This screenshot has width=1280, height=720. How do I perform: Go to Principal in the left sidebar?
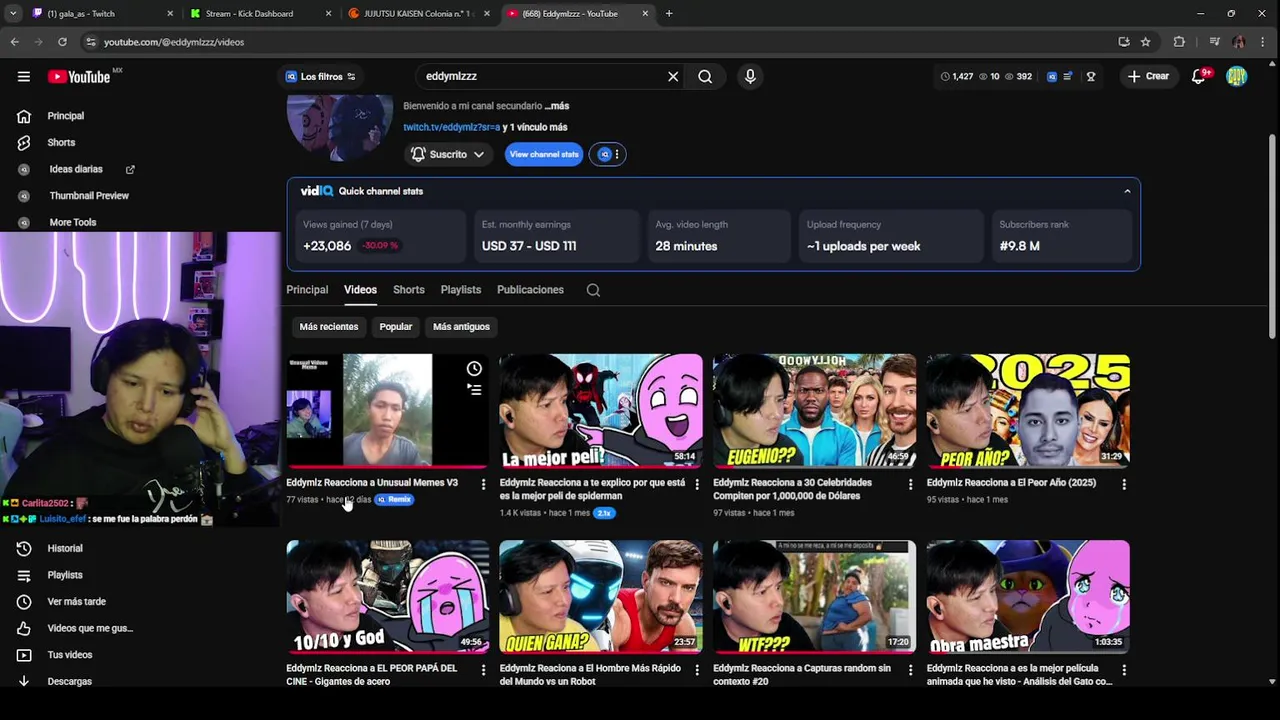[x=66, y=116]
